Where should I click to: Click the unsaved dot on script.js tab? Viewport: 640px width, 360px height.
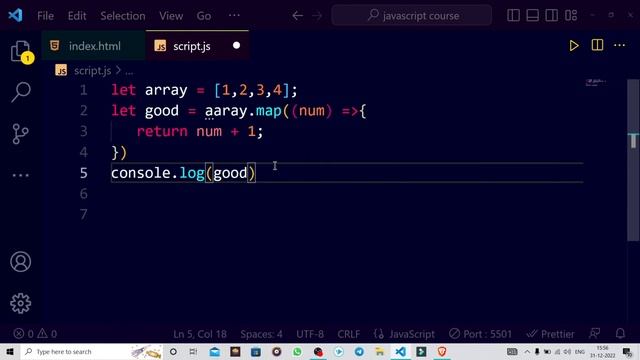pyautogui.click(x=236, y=45)
